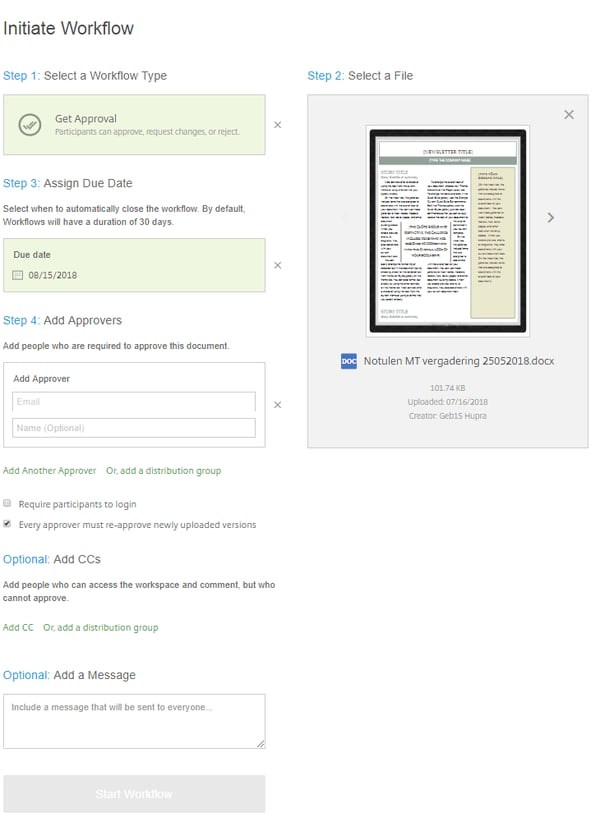
Task: Click the Uploaded: 07/16/2018 text
Action: click(x=447, y=402)
